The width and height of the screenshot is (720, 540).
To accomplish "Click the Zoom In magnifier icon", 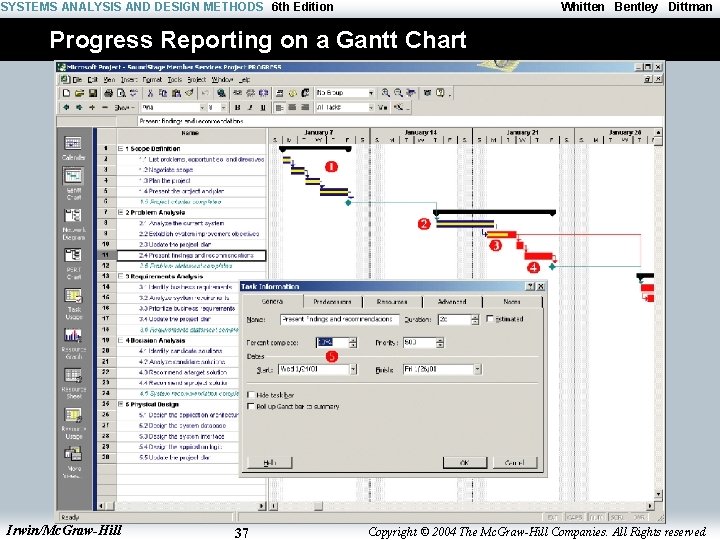I will click(x=386, y=93).
